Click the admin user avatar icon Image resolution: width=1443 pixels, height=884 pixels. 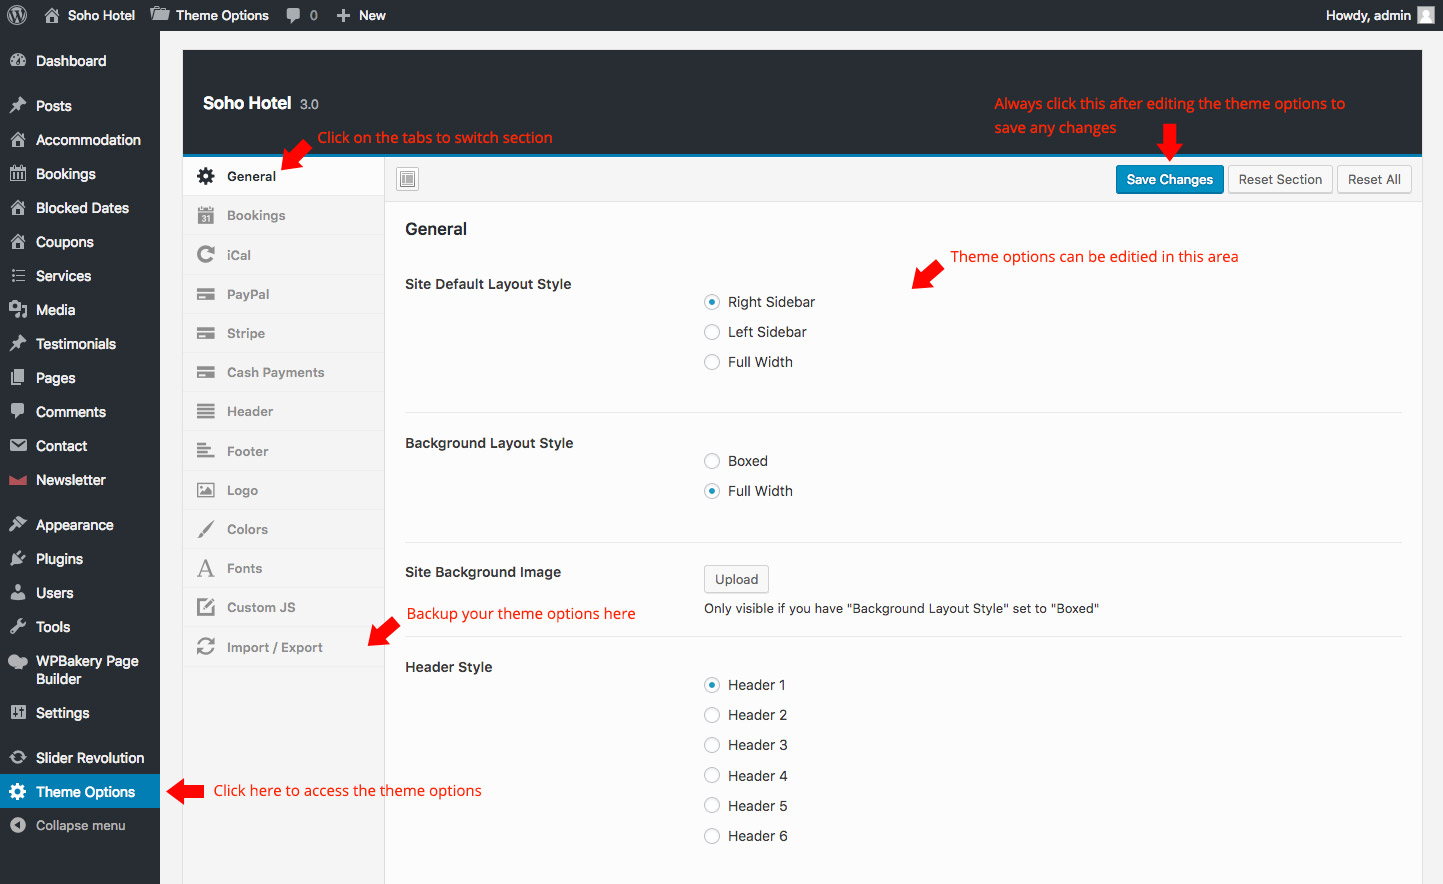(x=1426, y=15)
